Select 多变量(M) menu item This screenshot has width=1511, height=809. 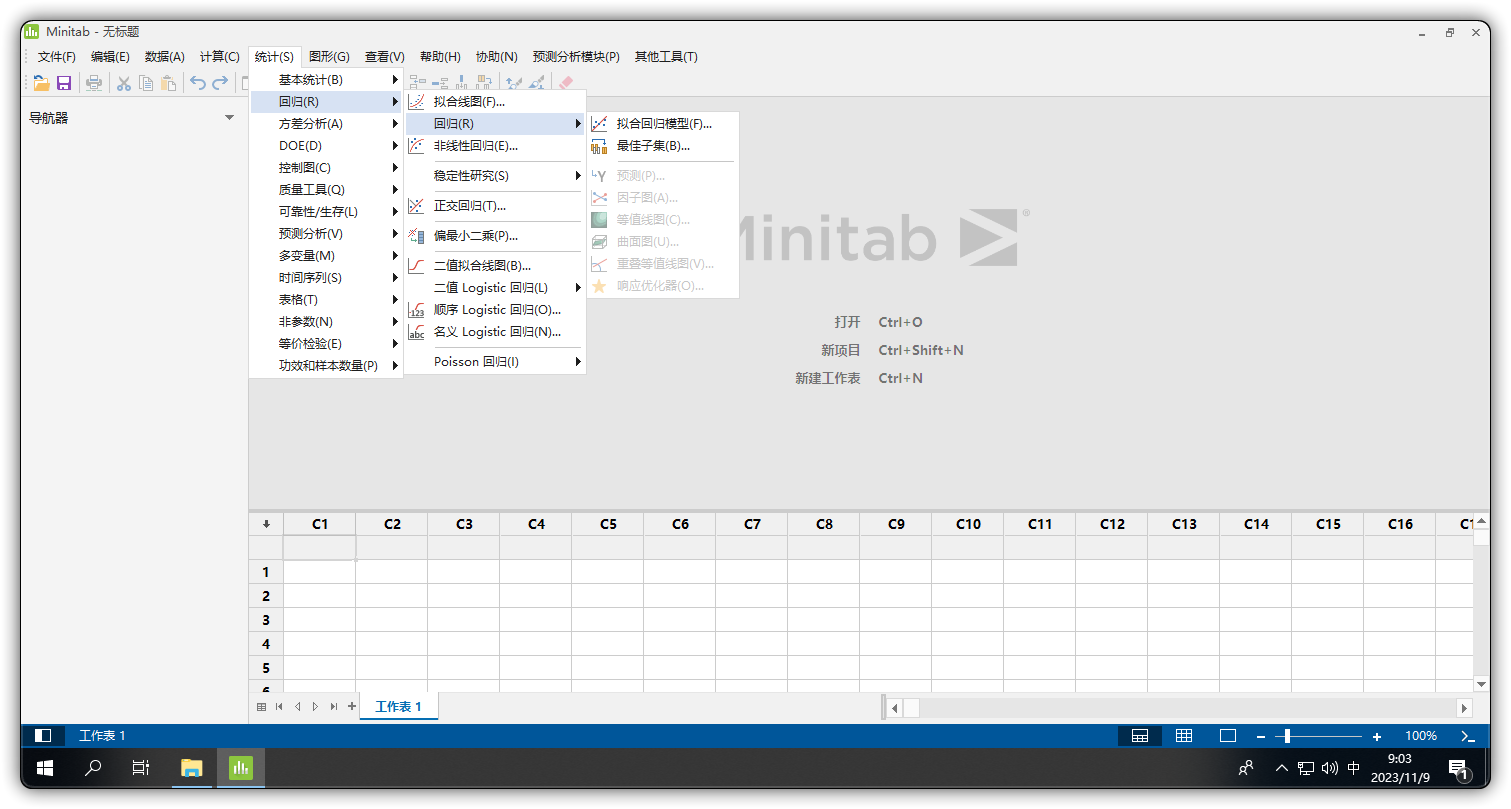point(326,256)
